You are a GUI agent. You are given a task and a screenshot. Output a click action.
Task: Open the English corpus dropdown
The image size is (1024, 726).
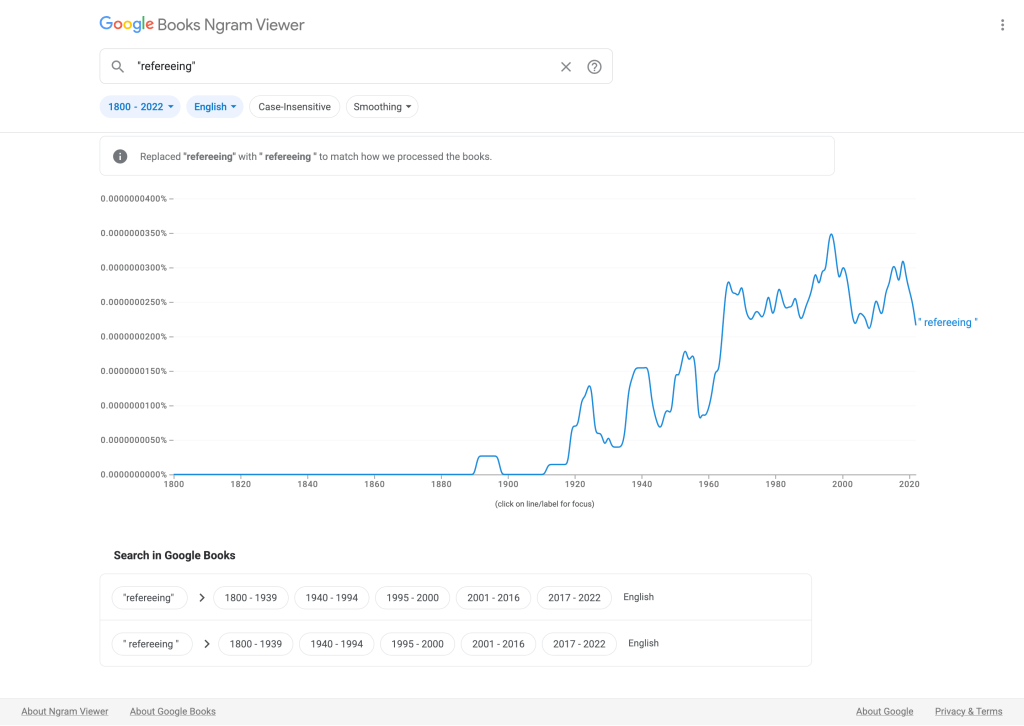215,107
